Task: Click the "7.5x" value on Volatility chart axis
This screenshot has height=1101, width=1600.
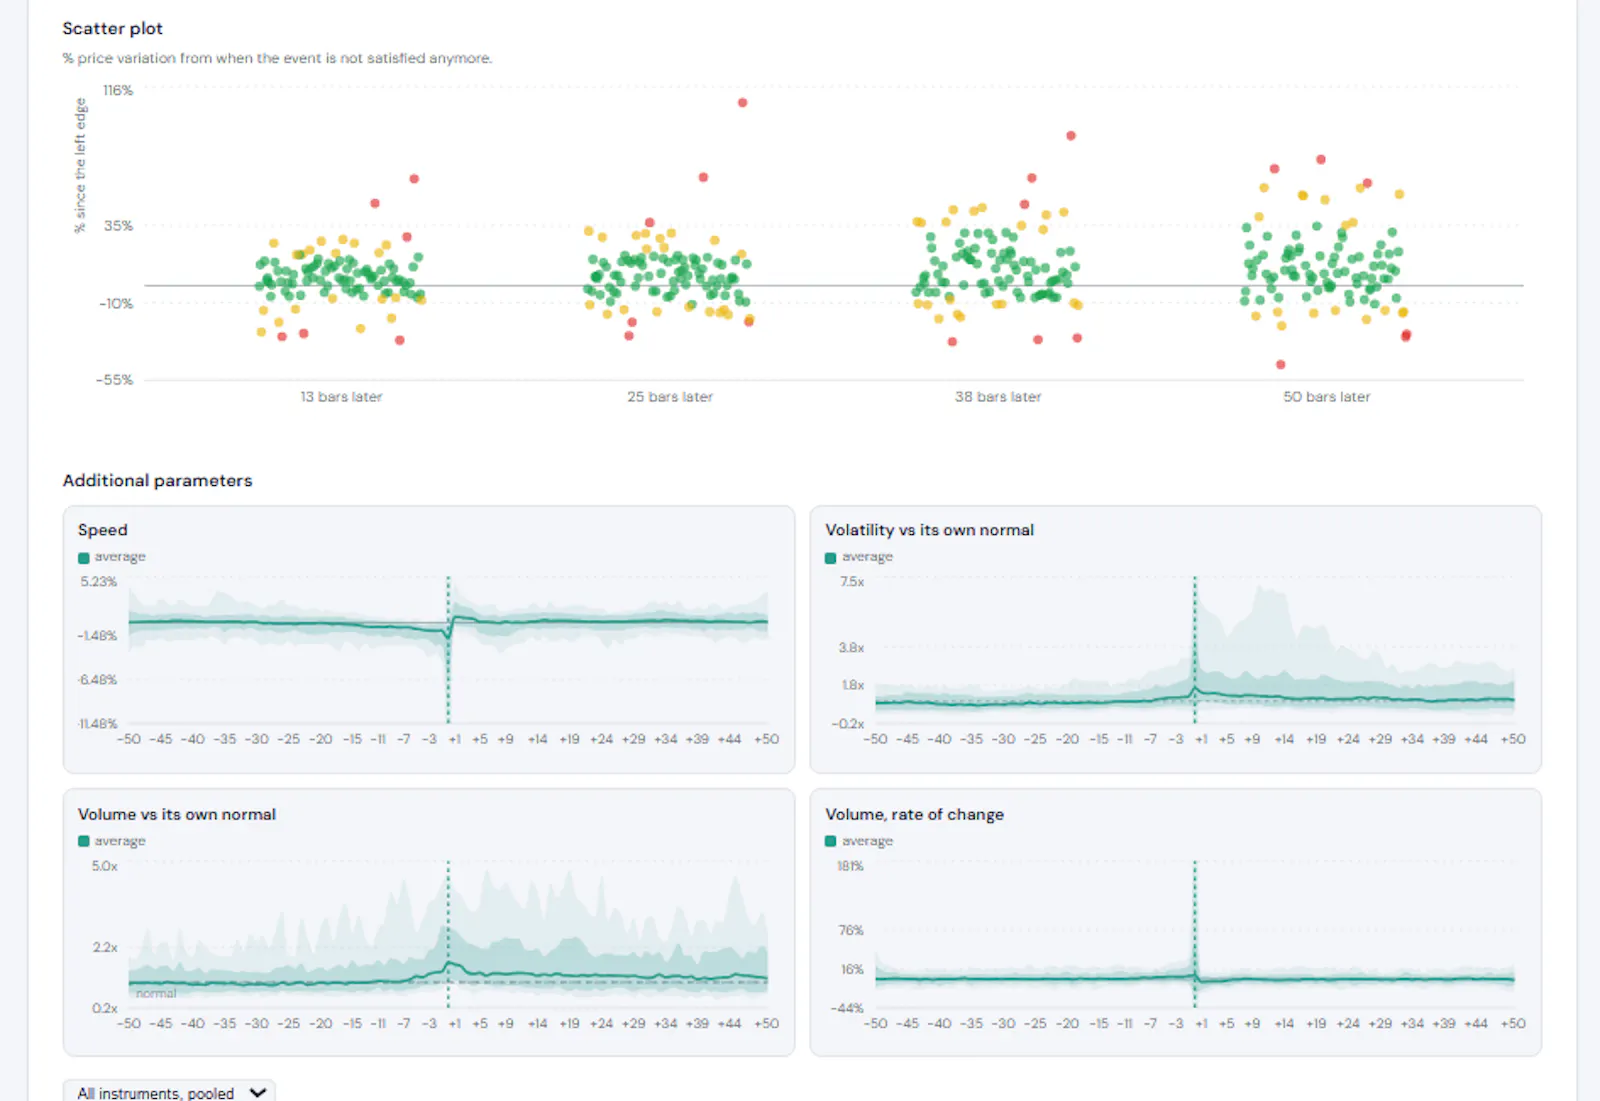Action: (x=852, y=581)
